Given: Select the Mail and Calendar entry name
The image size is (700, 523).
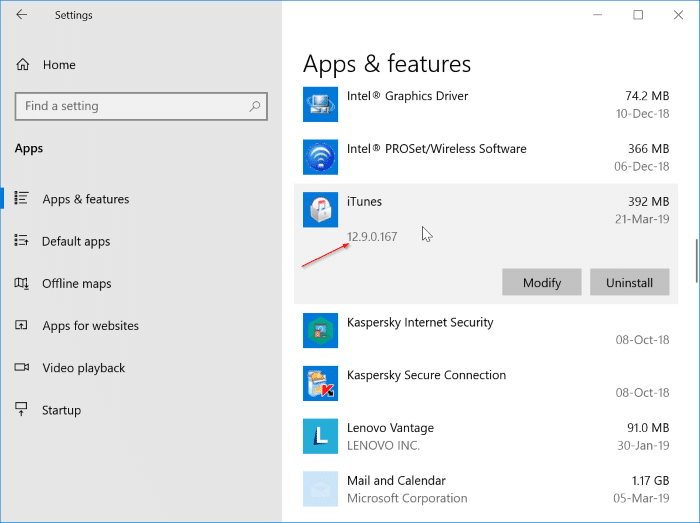Looking at the screenshot, I should coord(396,481).
